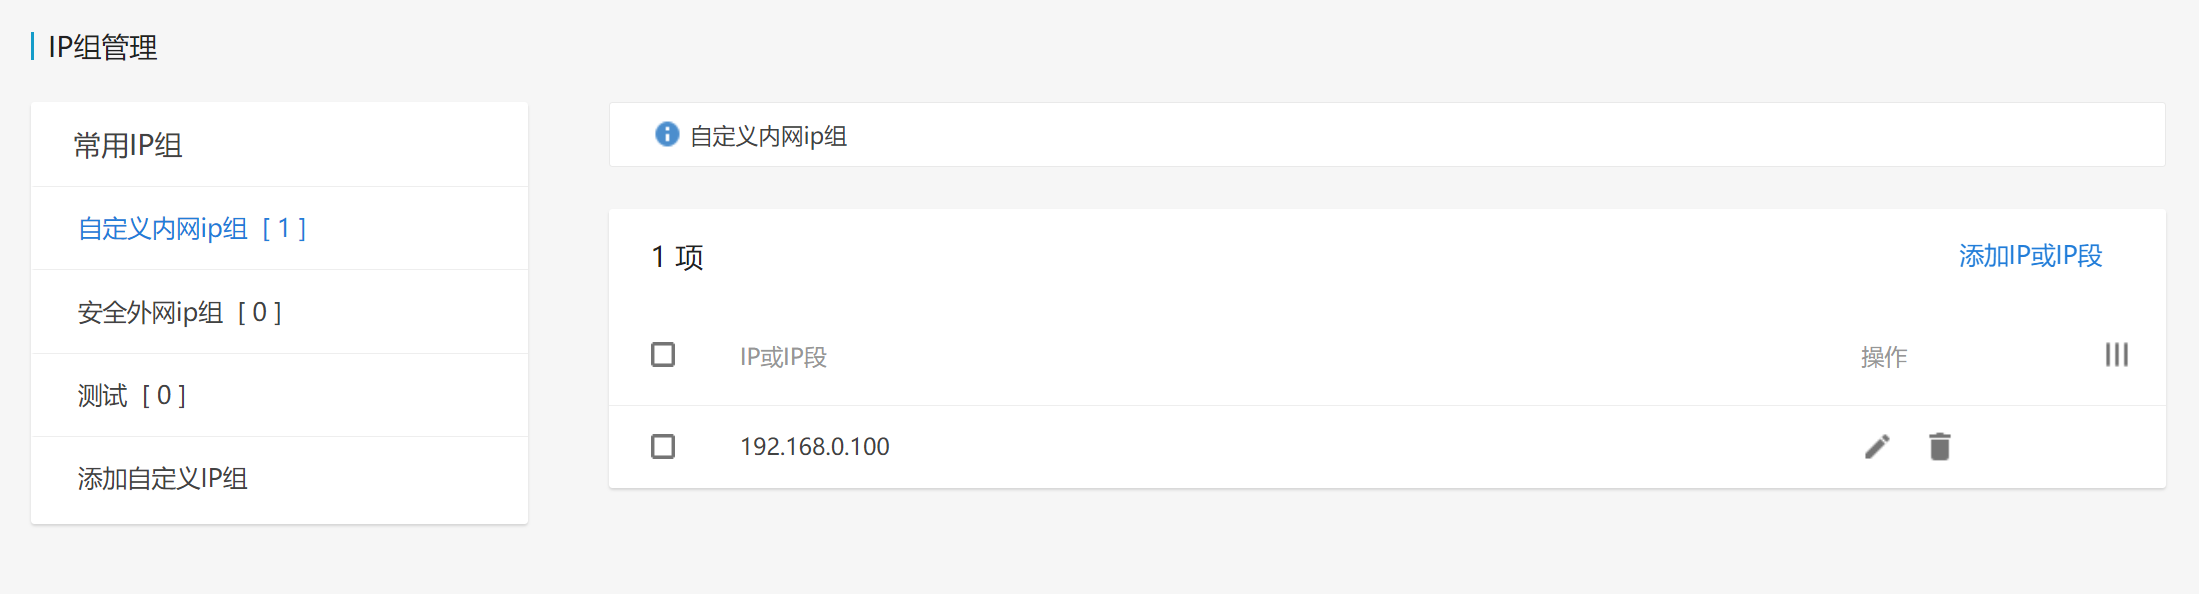Click the blue accent bar left of IP组管理

pos(33,46)
